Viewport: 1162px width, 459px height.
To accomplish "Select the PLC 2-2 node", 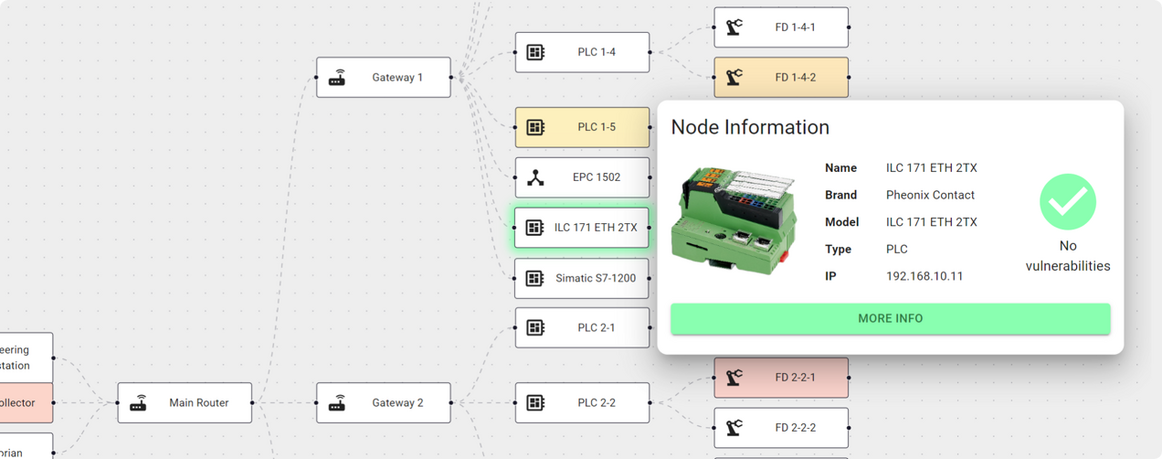I will (x=582, y=403).
